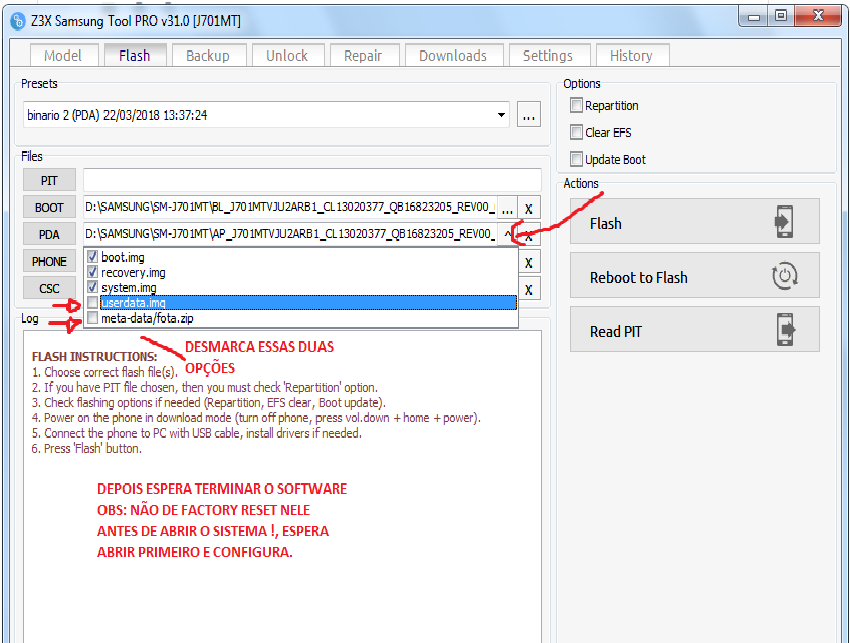Click log line '6. Press 'Flash' button.'
Image resolution: width=850 pixels, height=643 pixels.
point(87,448)
